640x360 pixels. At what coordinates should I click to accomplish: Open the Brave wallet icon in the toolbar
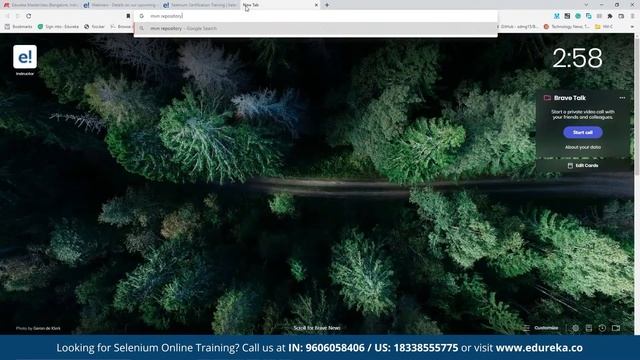pos(621,16)
